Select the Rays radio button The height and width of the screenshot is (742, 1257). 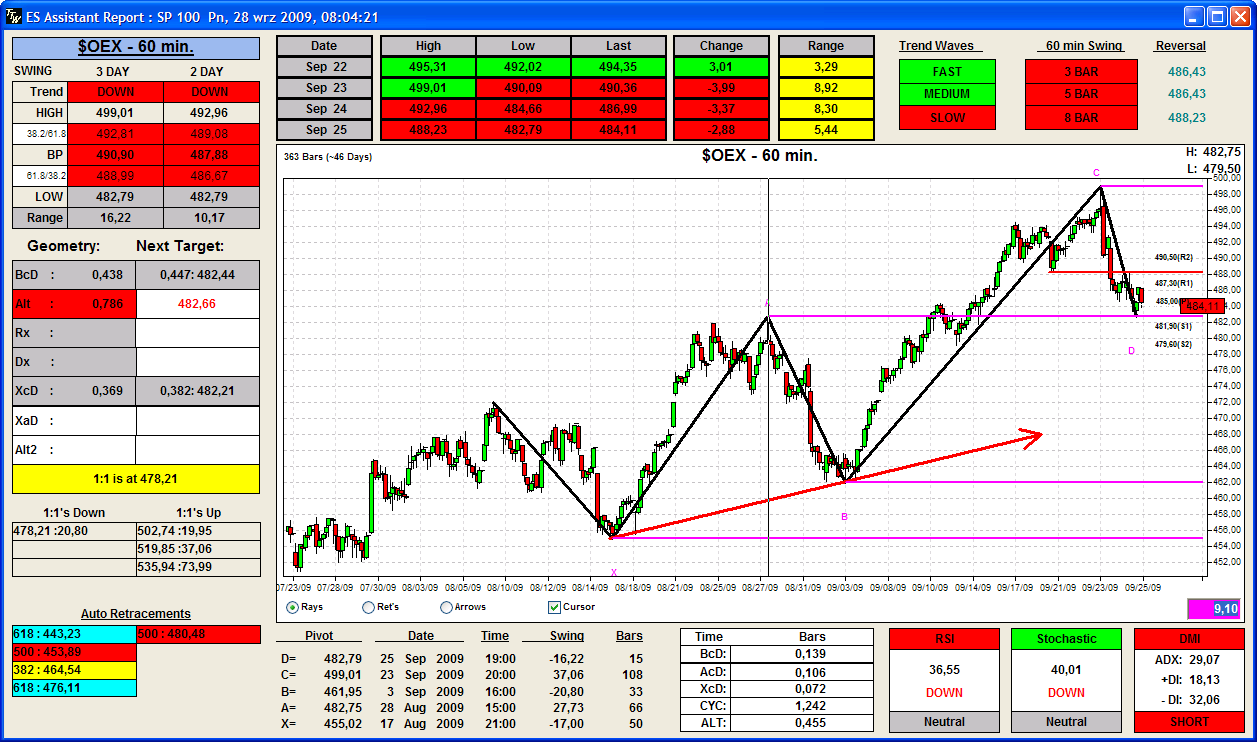[x=293, y=607]
